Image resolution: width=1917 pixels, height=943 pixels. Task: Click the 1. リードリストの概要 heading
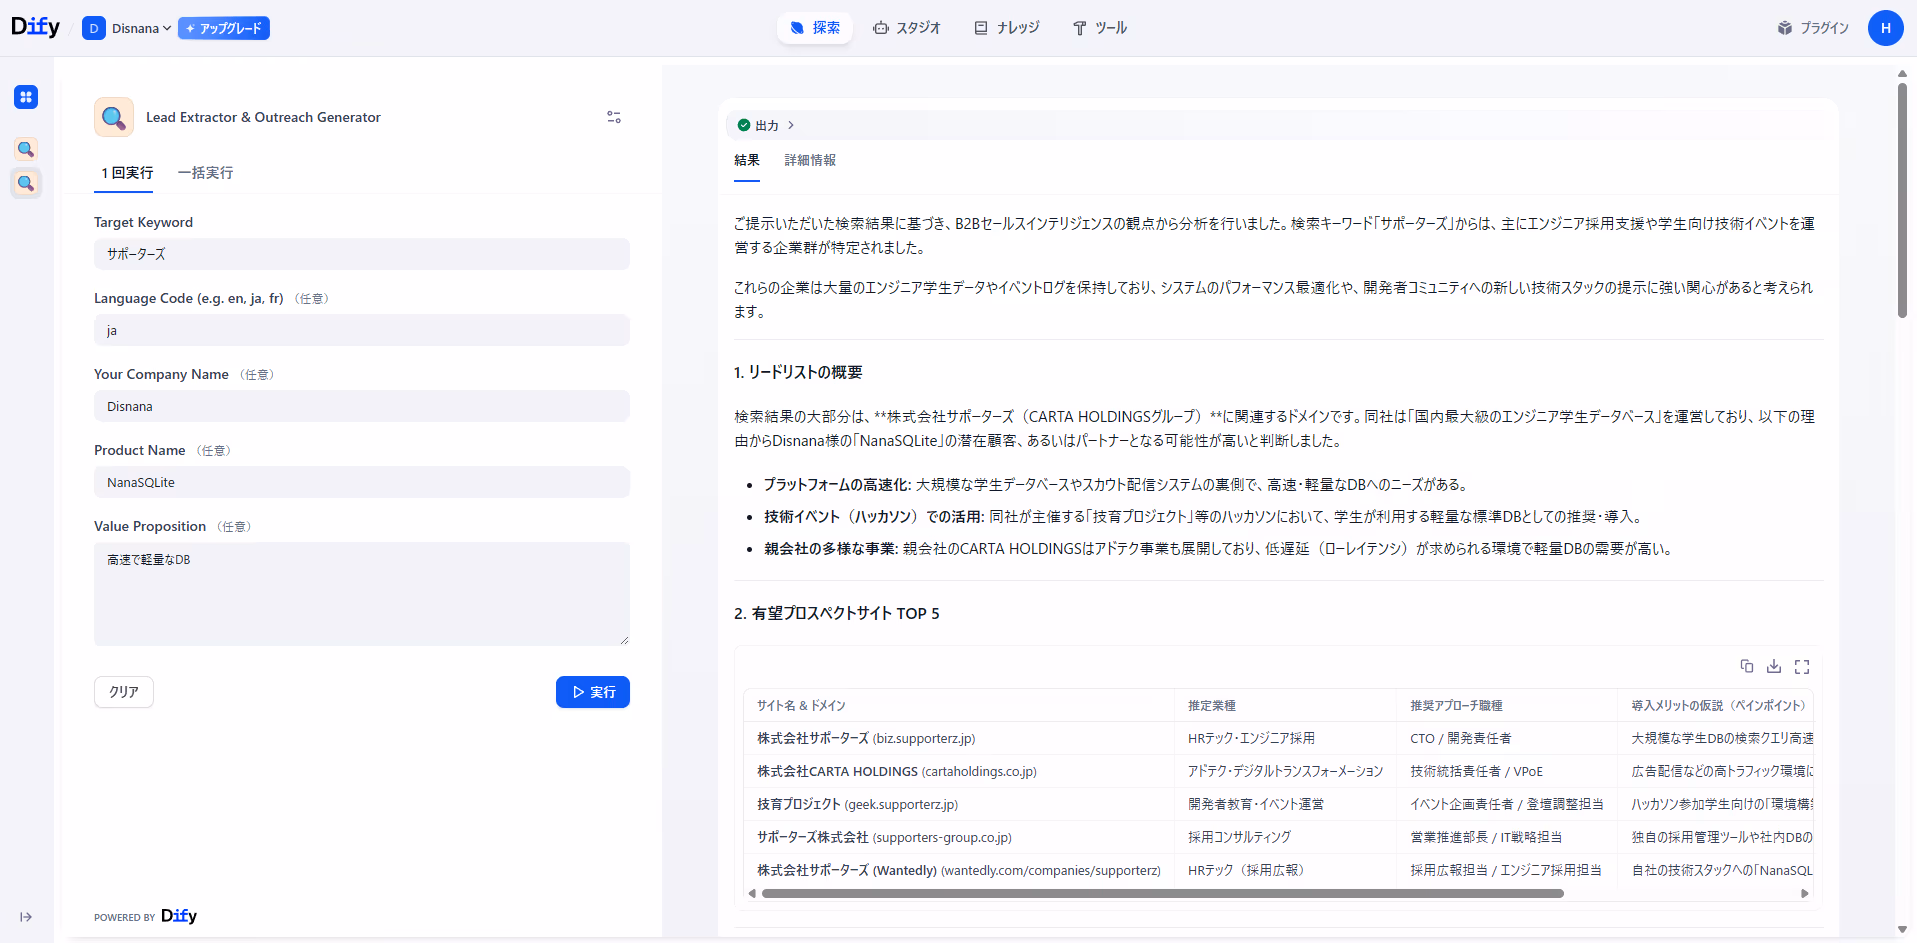(x=798, y=372)
